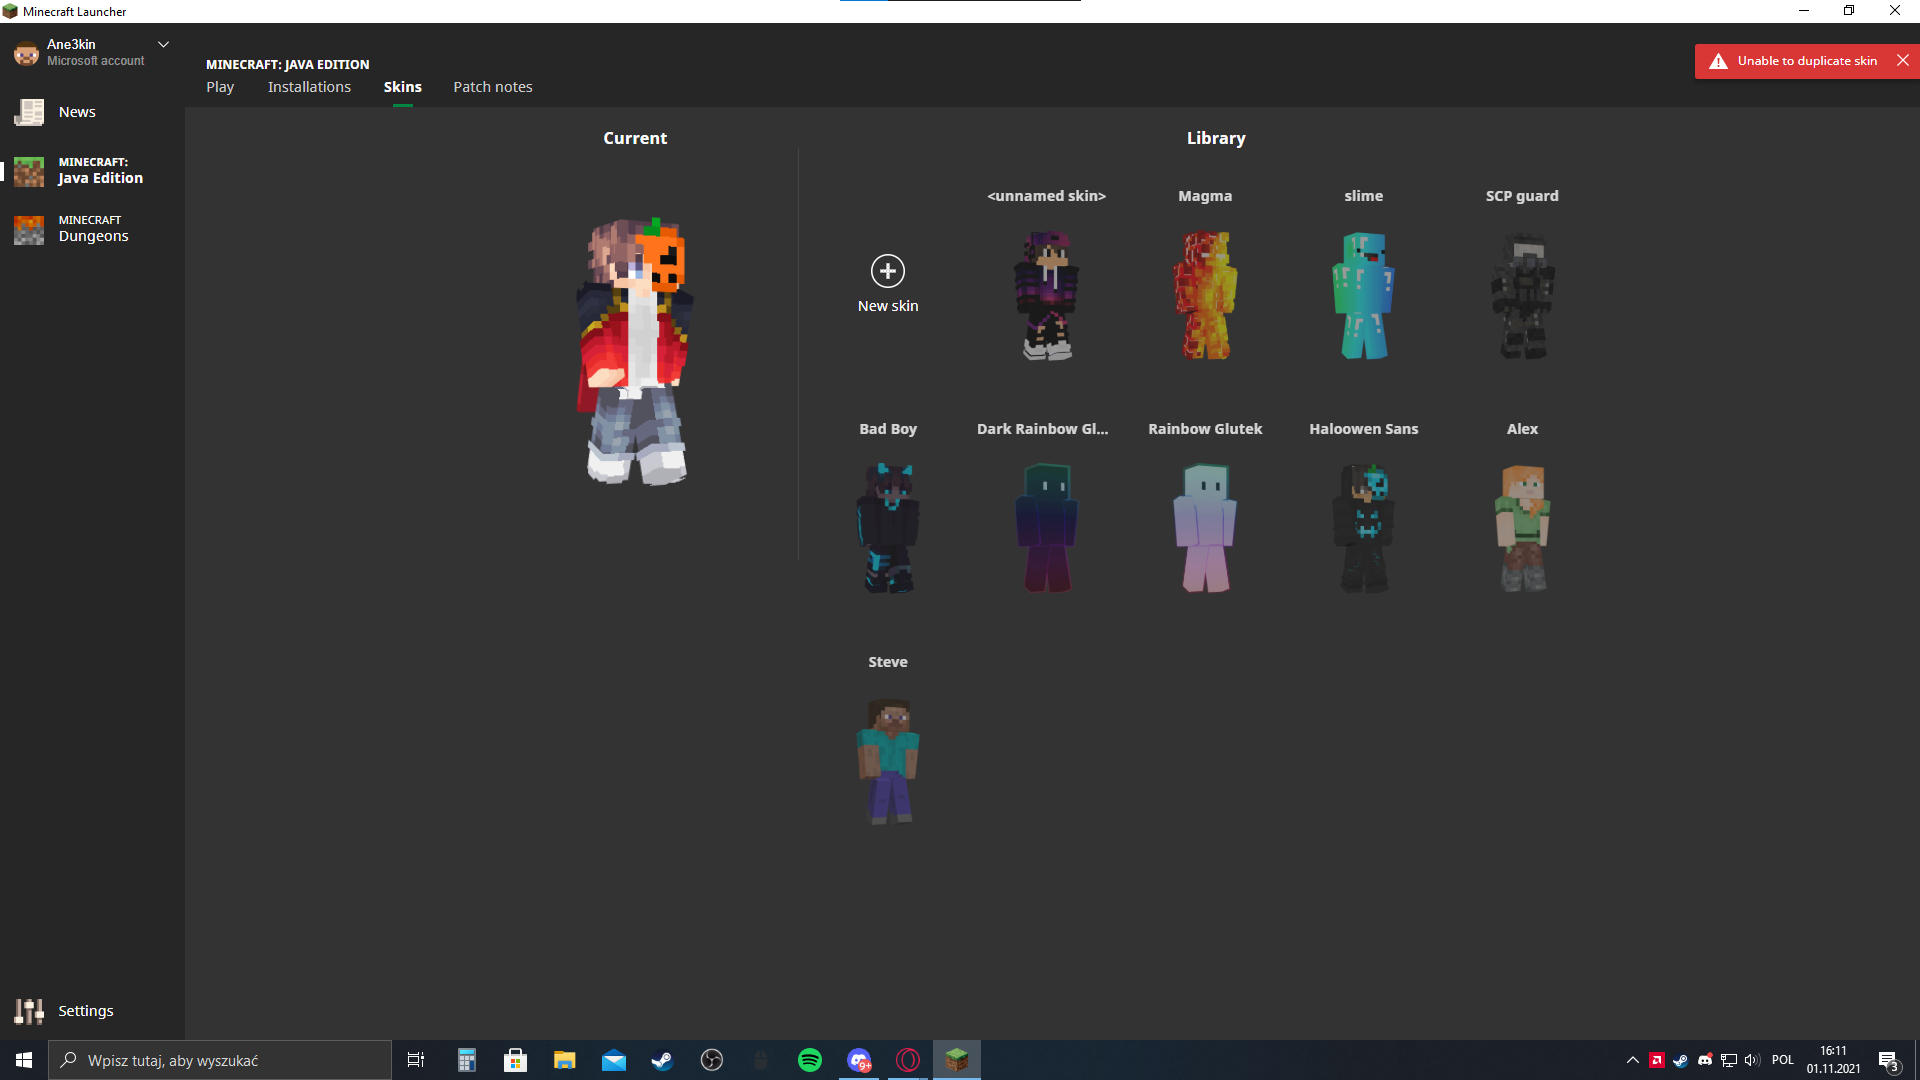Open Steam from the taskbar

662,1060
